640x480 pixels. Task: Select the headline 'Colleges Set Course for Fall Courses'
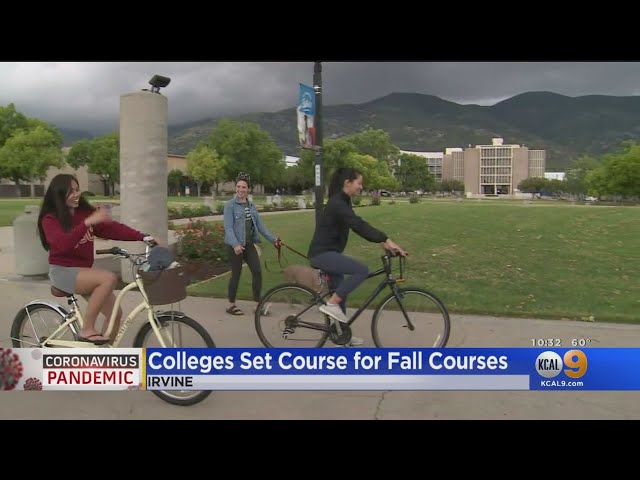coord(327,361)
